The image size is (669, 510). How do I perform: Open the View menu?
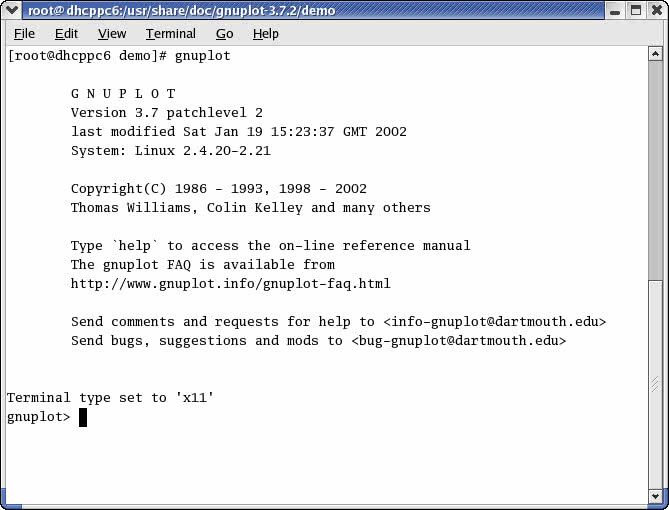point(112,34)
